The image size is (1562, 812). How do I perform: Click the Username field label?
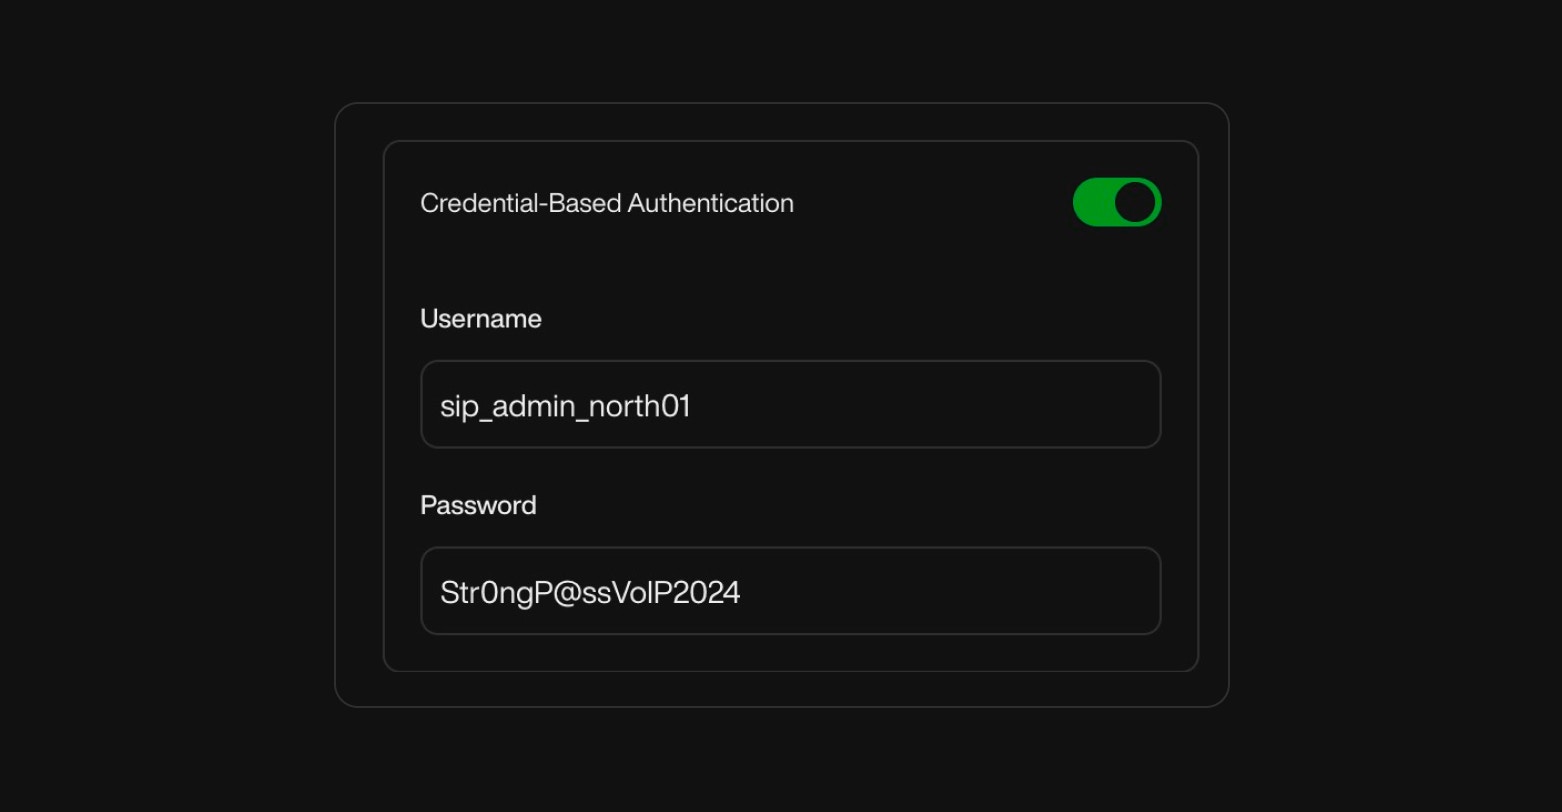[480, 318]
